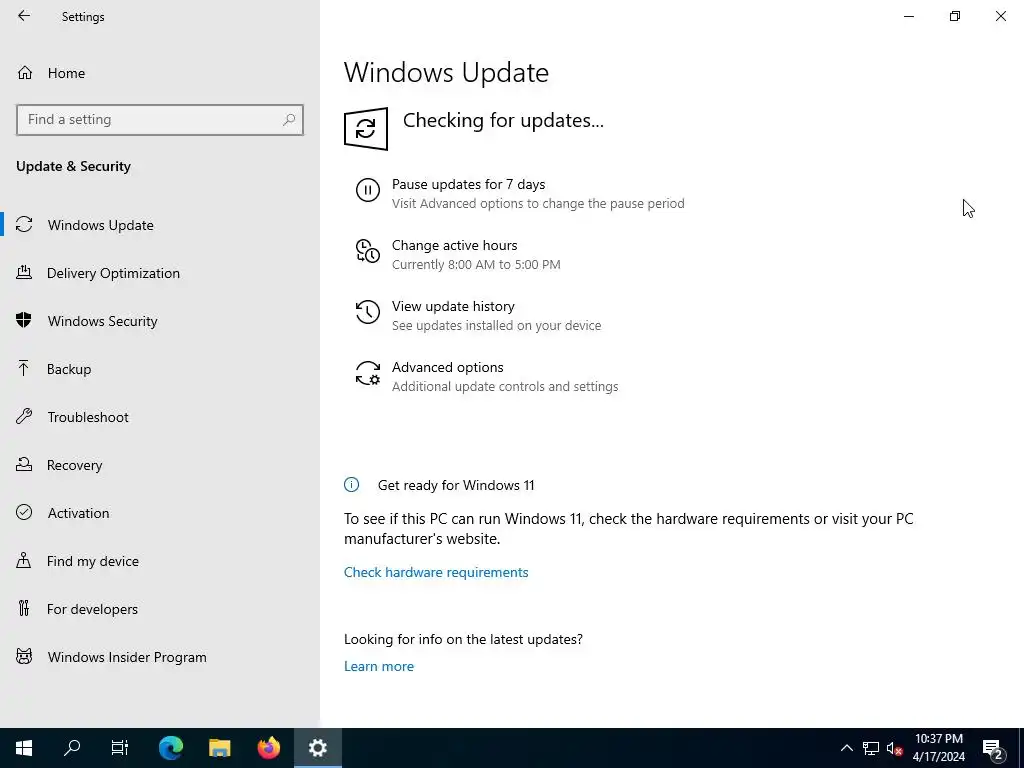
Task: Restore down the Settings window
Action: 955,16
